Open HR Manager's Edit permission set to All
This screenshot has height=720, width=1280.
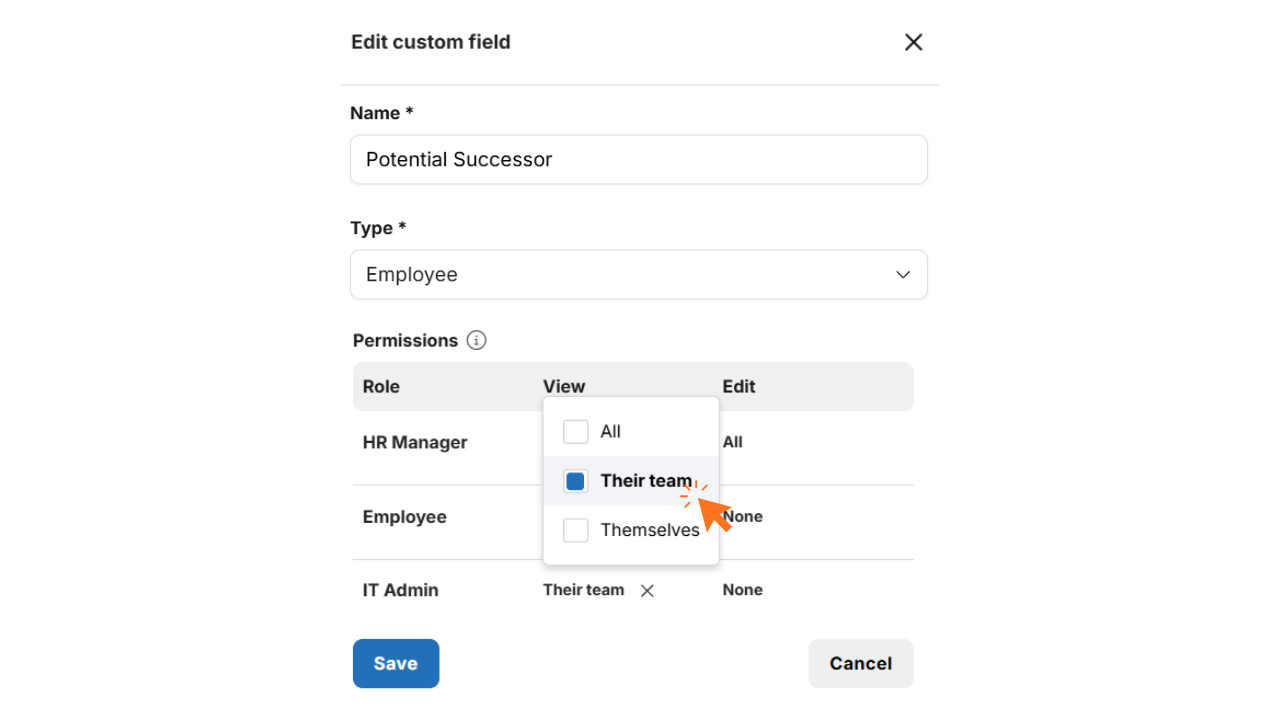[733, 442]
